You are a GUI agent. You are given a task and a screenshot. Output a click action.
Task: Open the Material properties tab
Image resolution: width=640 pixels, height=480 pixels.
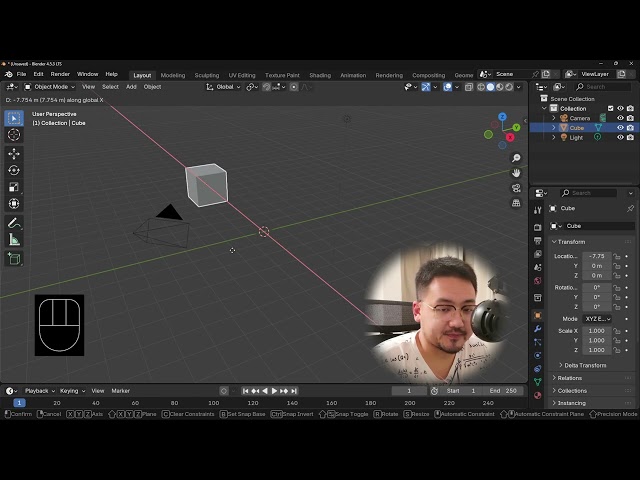538,396
